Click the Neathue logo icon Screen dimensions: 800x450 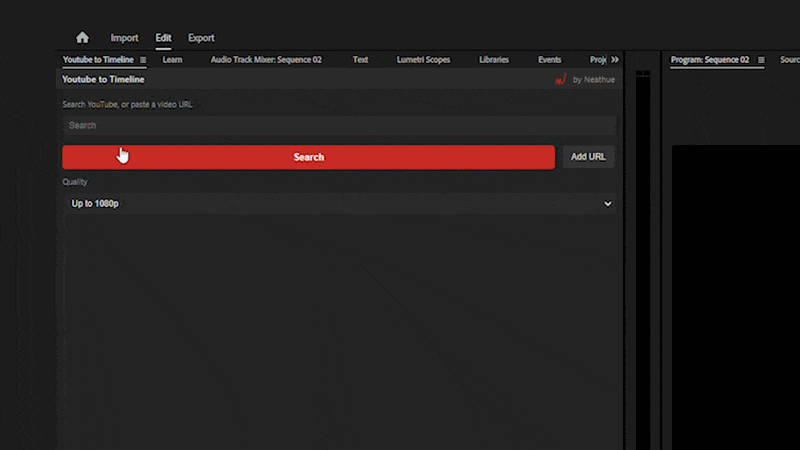click(x=561, y=80)
